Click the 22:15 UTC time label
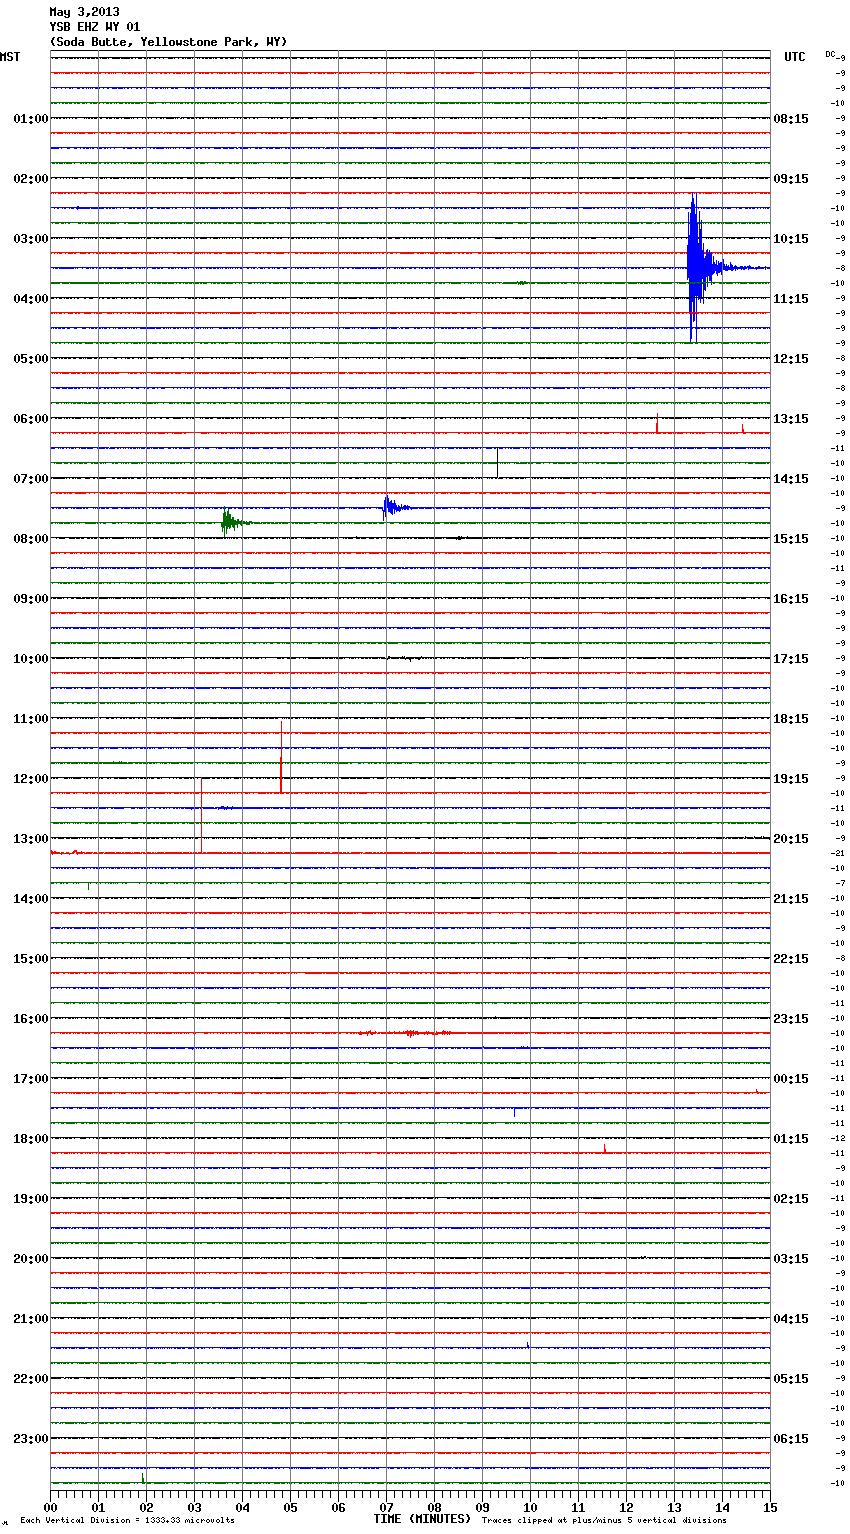Viewport: 850px width, 1534px height. click(791, 958)
